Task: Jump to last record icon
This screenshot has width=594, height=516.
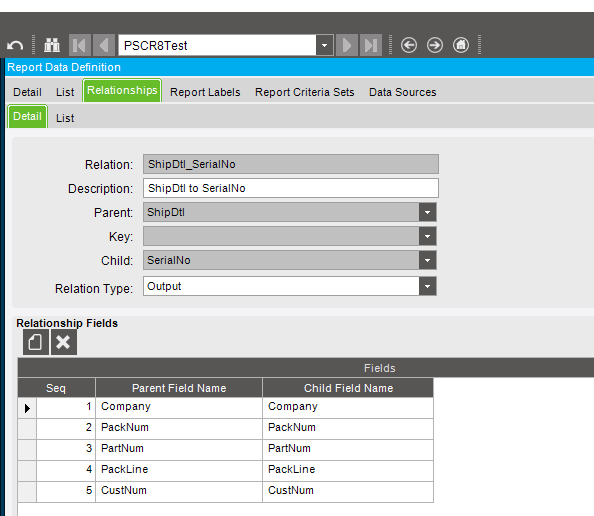Action: pyautogui.click(x=370, y=45)
